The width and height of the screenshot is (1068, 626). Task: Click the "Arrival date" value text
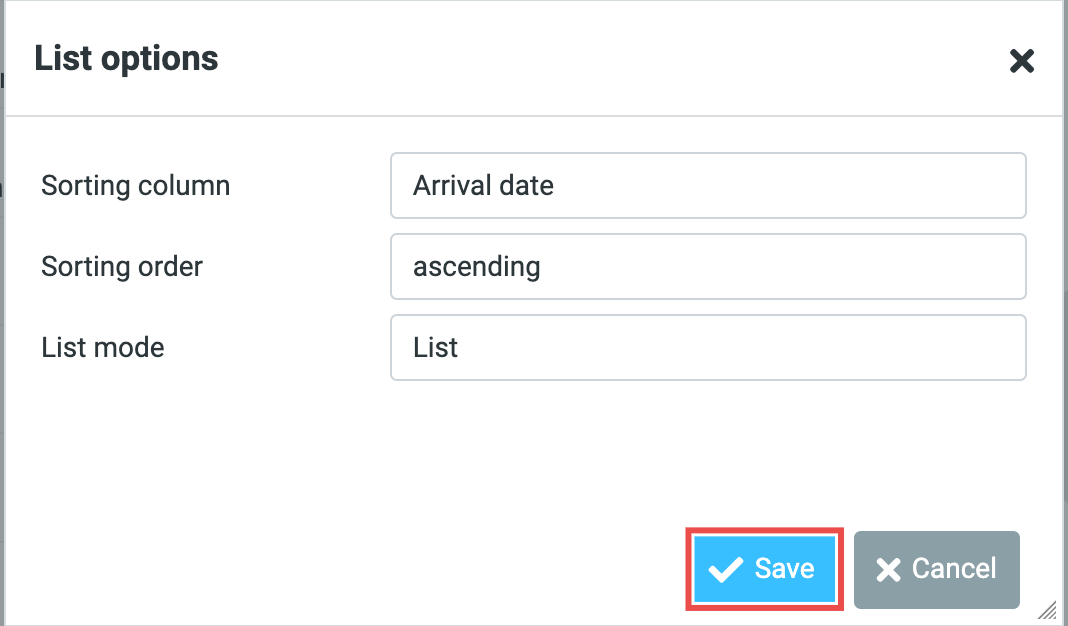click(483, 185)
